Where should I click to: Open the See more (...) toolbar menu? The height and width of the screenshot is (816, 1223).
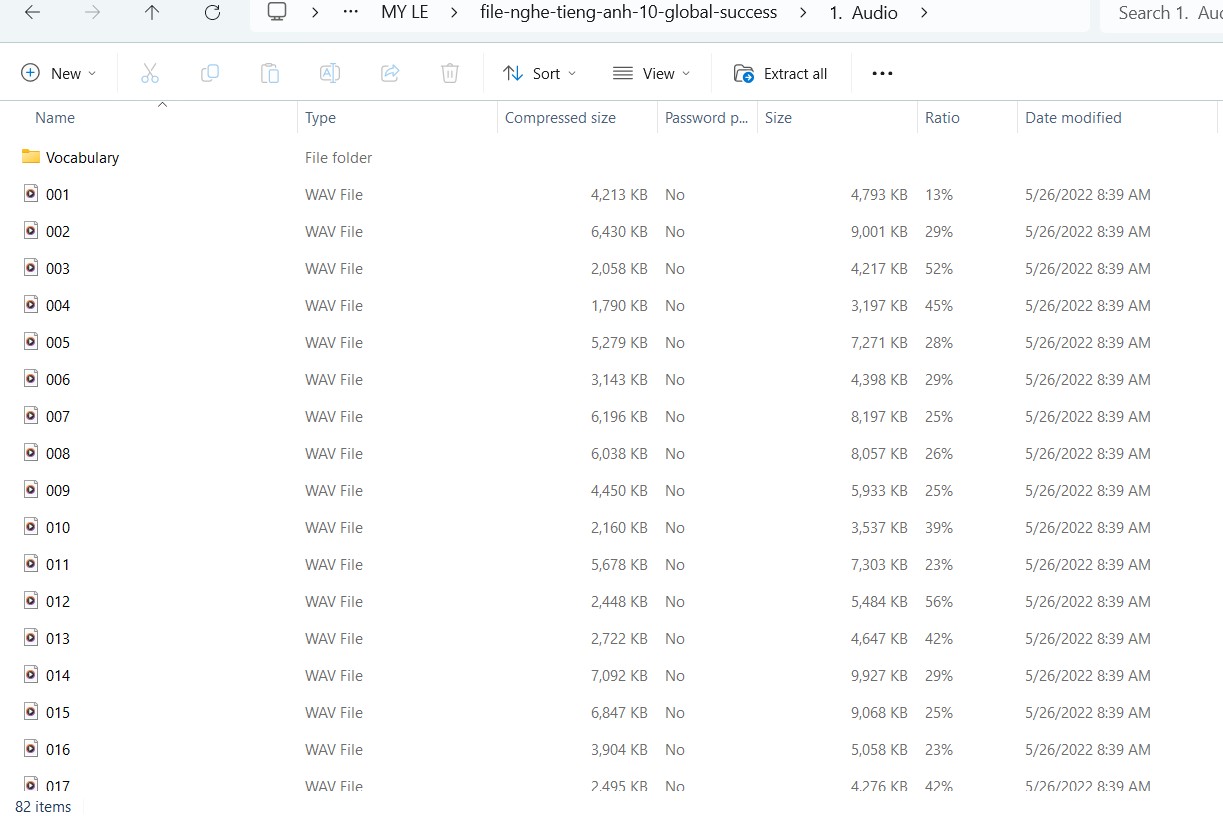point(881,72)
